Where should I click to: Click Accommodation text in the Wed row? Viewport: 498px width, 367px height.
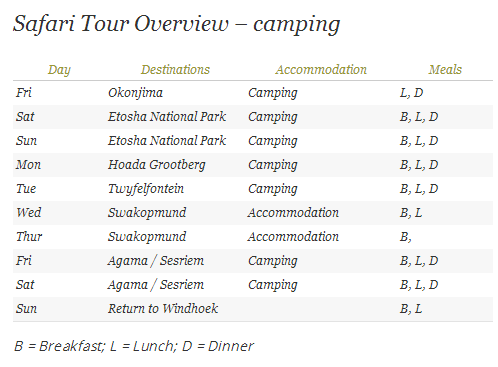pyautogui.click(x=293, y=212)
